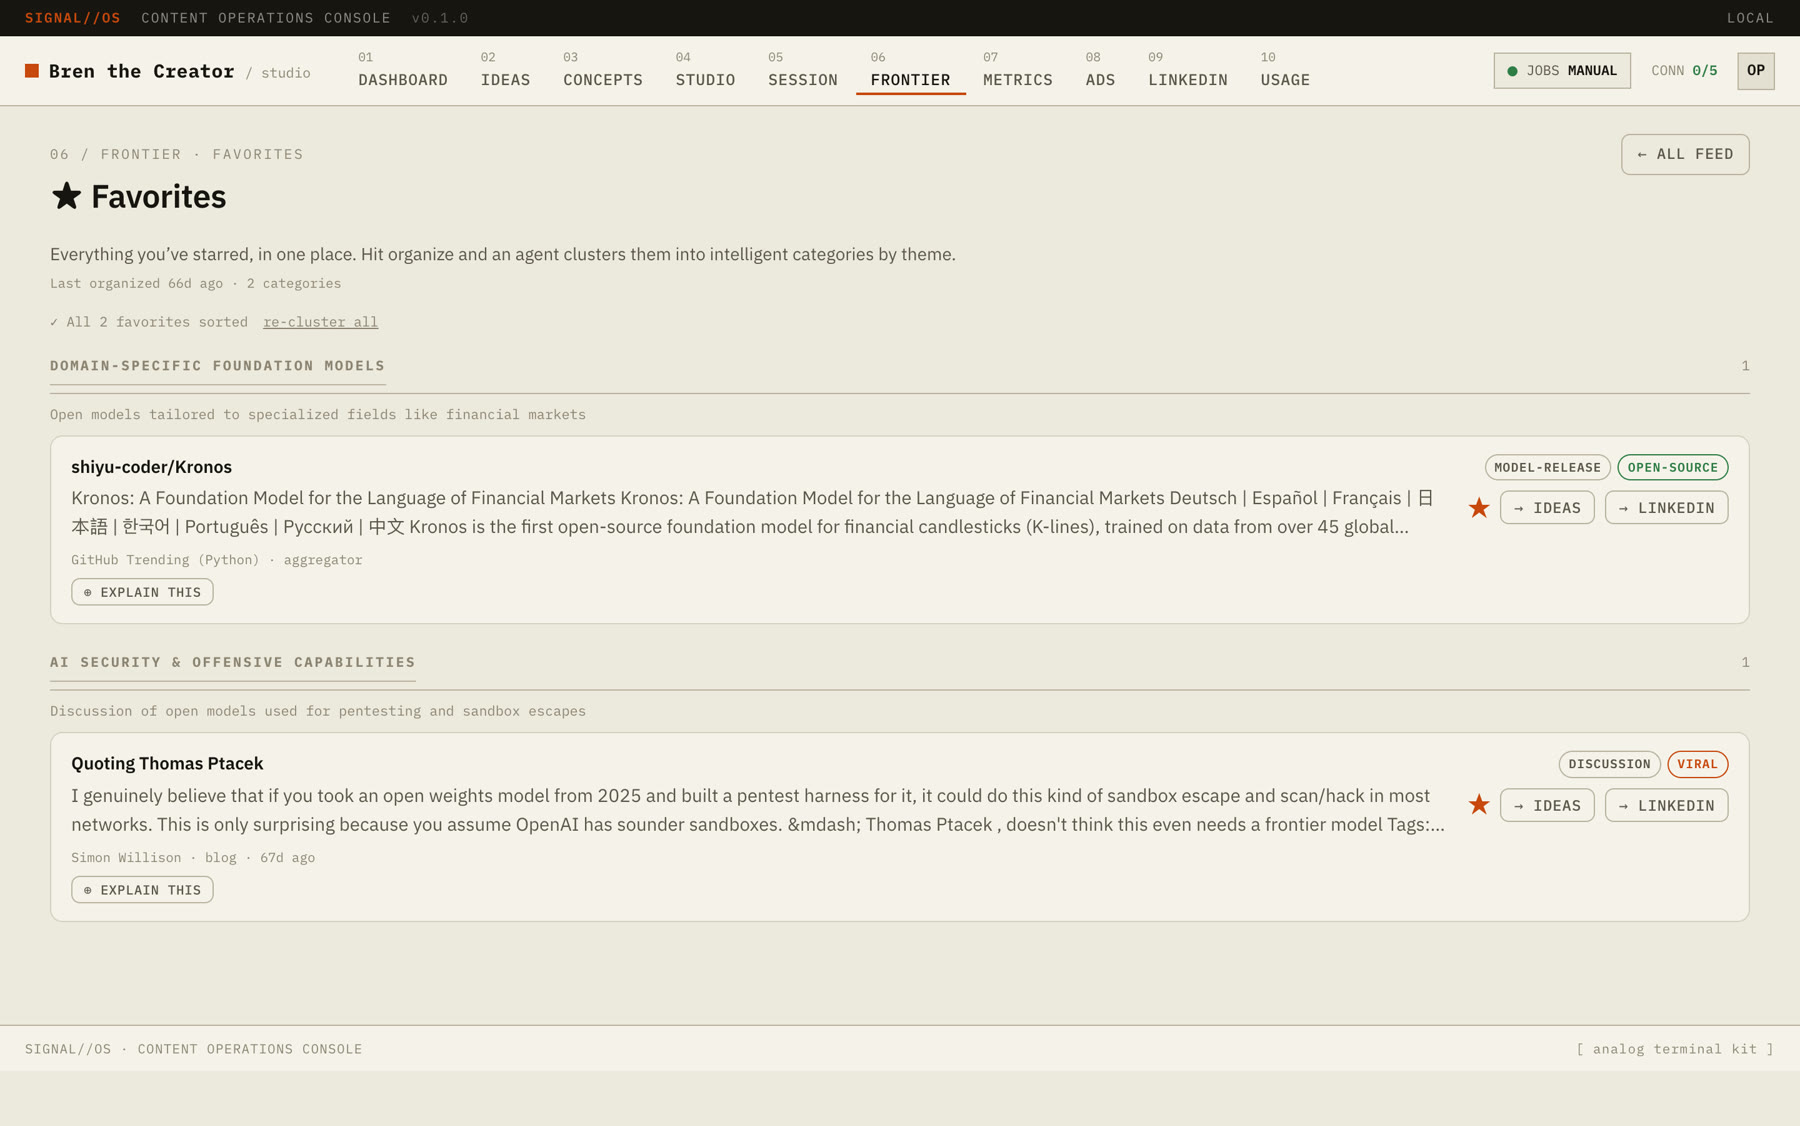The width and height of the screenshot is (1800, 1126).
Task: Click the Bren the Creator studio name
Action: [x=141, y=71]
